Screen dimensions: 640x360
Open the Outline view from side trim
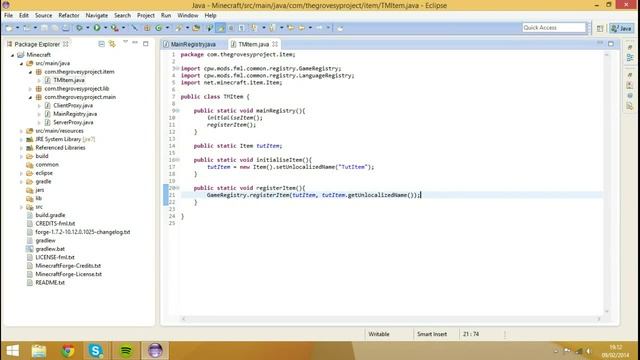pyautogui.click(x=630, y=58)
